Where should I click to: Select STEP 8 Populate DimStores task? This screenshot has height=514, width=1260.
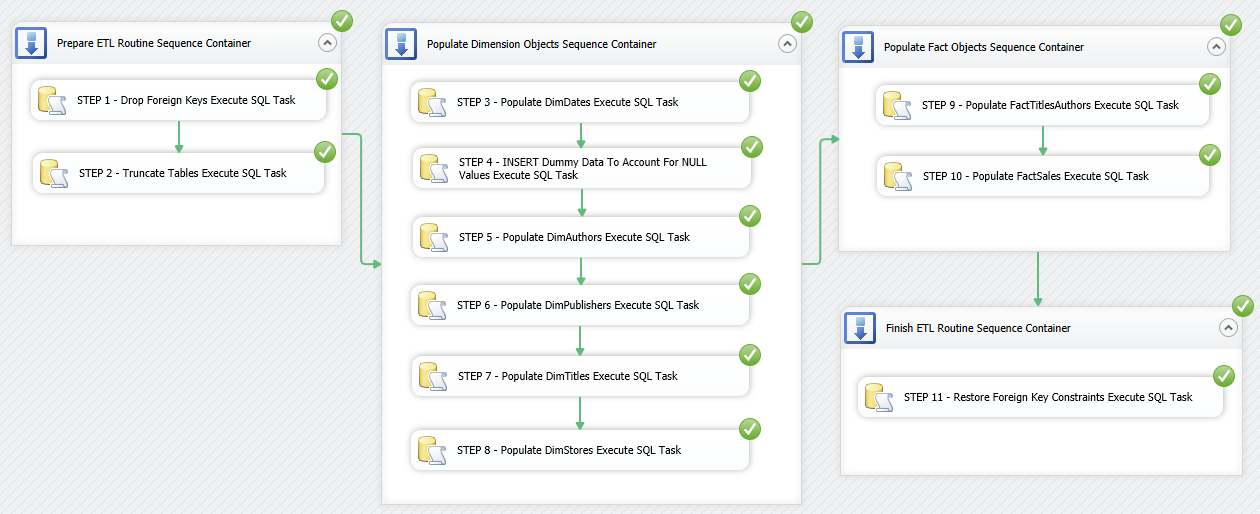[x=580, y=451]
